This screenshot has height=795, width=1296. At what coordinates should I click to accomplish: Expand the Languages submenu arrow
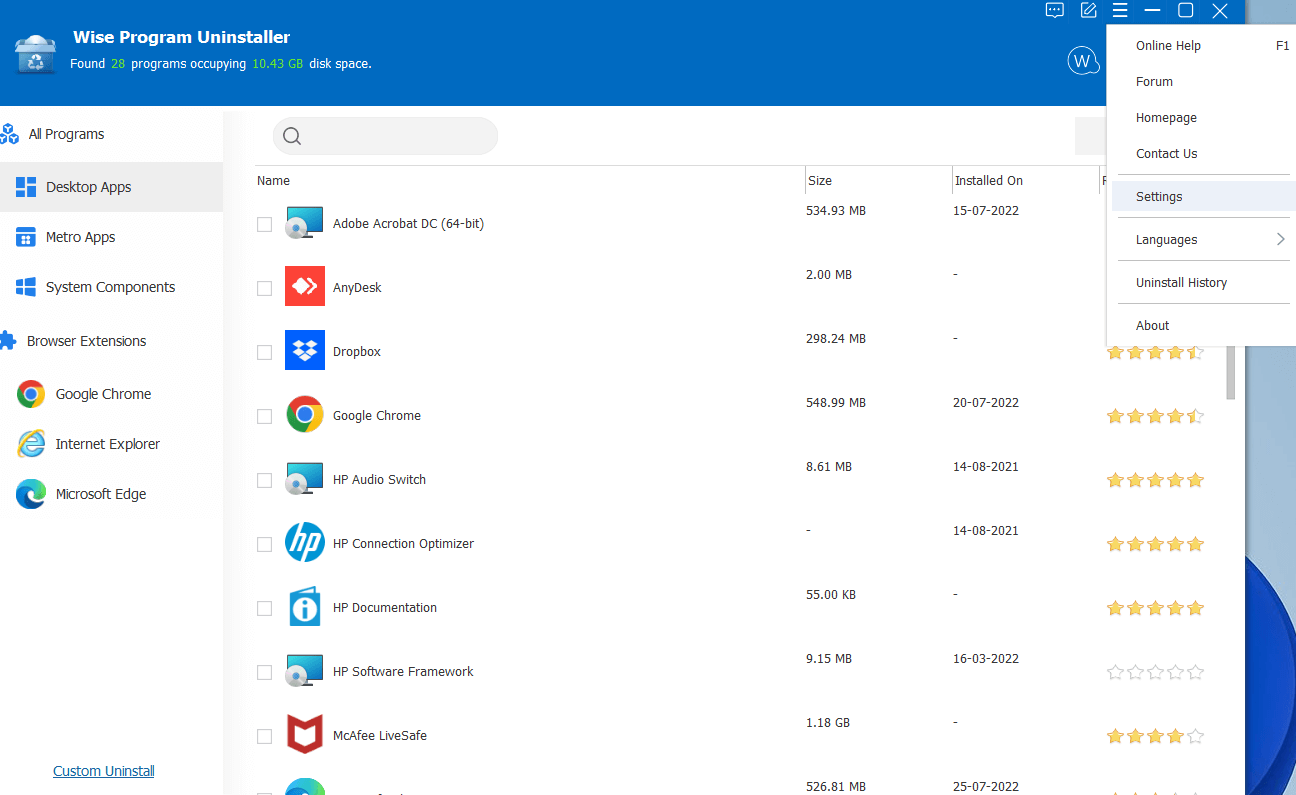[x=1280, y=239]
